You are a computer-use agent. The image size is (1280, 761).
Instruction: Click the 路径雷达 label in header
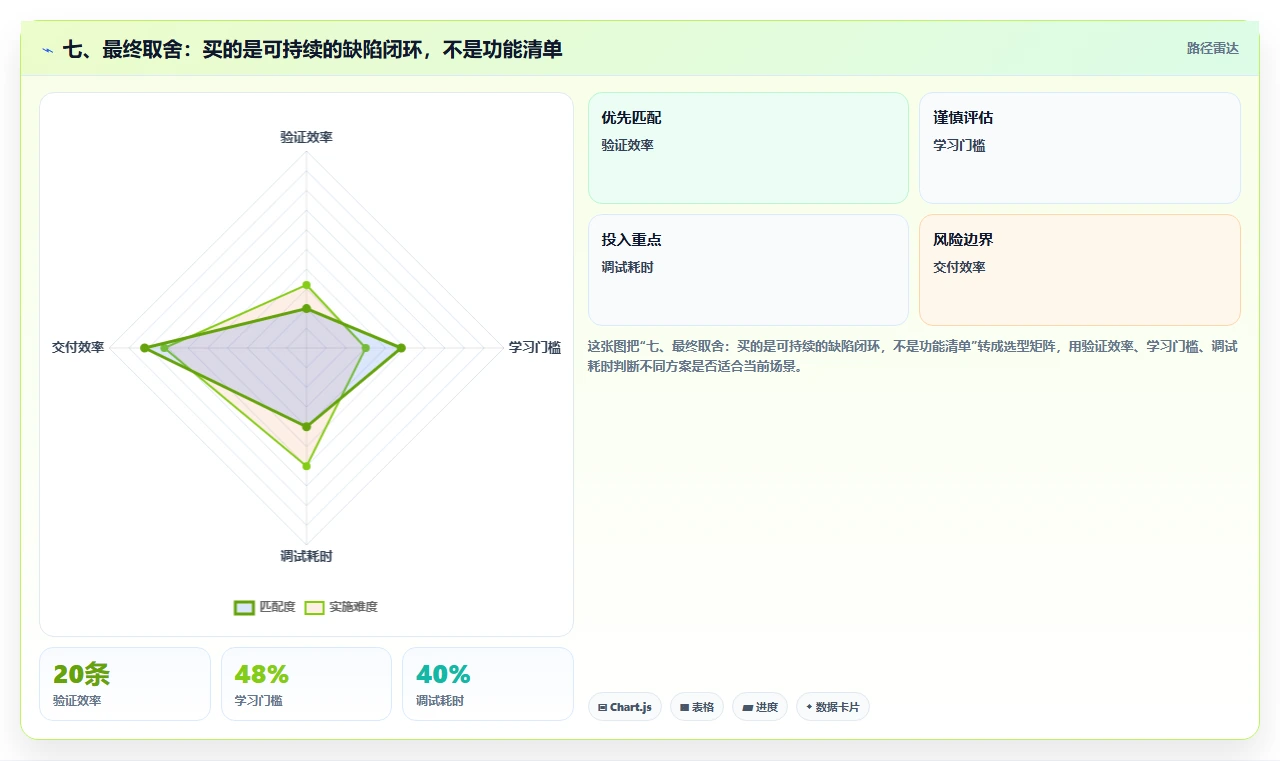point(1212,48)
